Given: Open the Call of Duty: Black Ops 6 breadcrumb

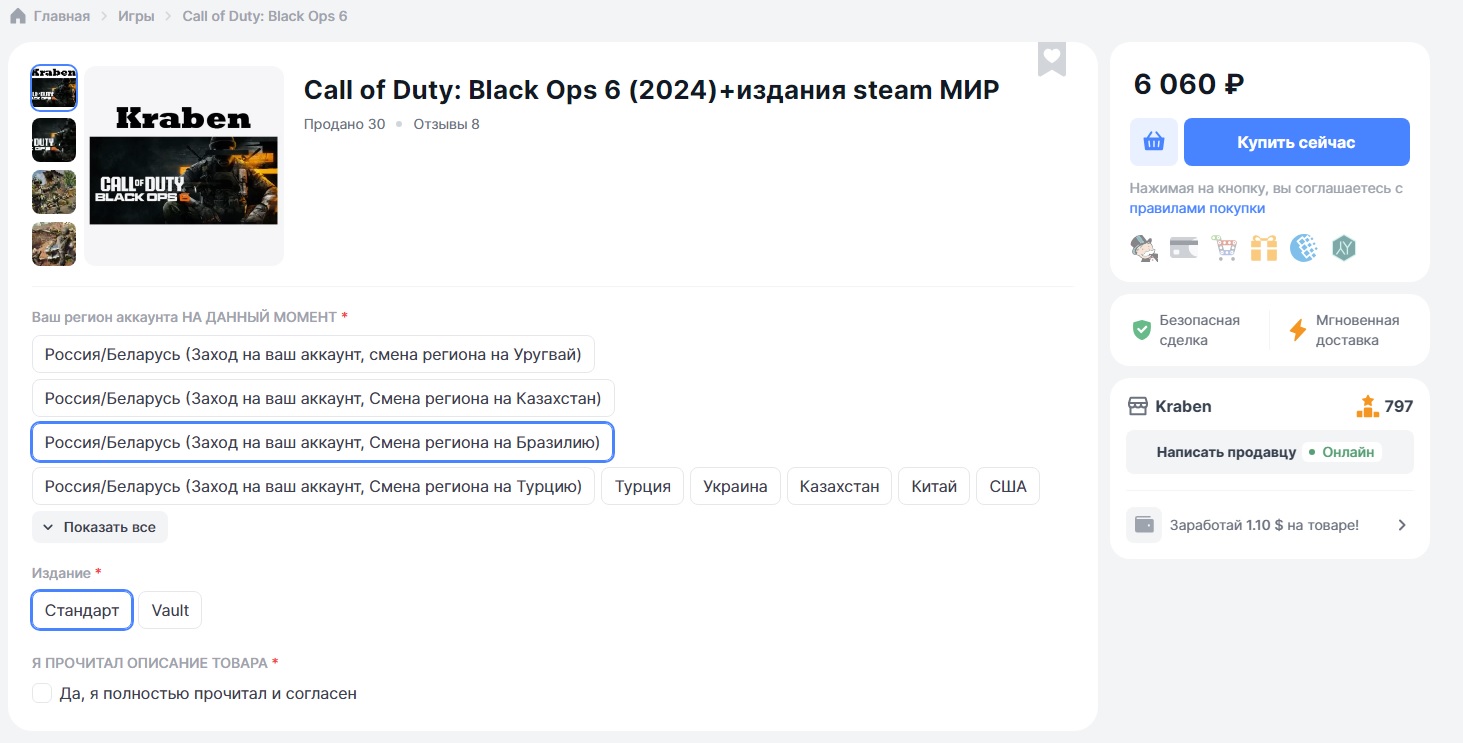Looking at the screenshot, I should coord(265,16).
